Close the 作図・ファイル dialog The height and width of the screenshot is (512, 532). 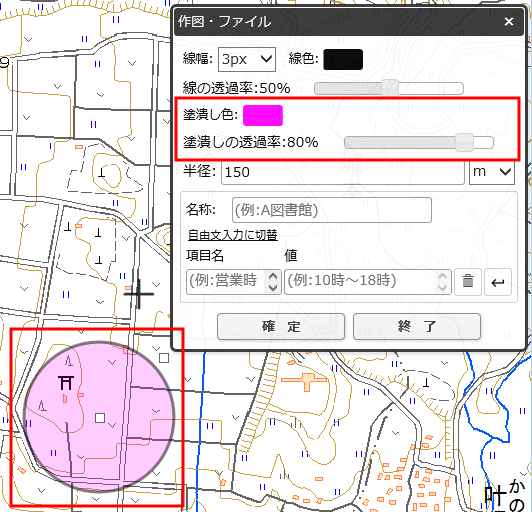[x=509, y=22]
